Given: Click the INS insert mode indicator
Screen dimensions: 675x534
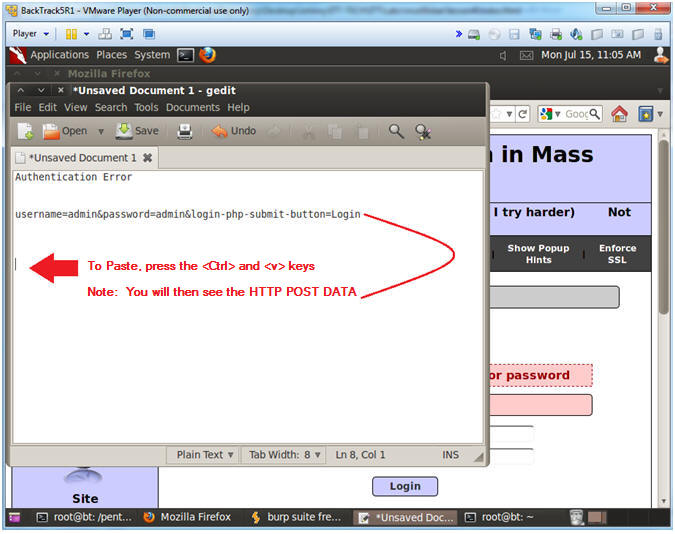Looking at the screenshot, I should coord(450,455).
